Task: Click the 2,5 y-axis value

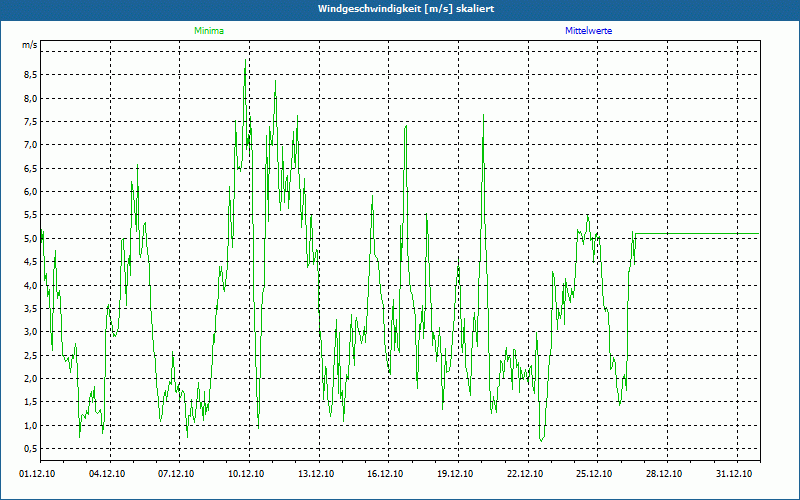Action: [31, 356]
